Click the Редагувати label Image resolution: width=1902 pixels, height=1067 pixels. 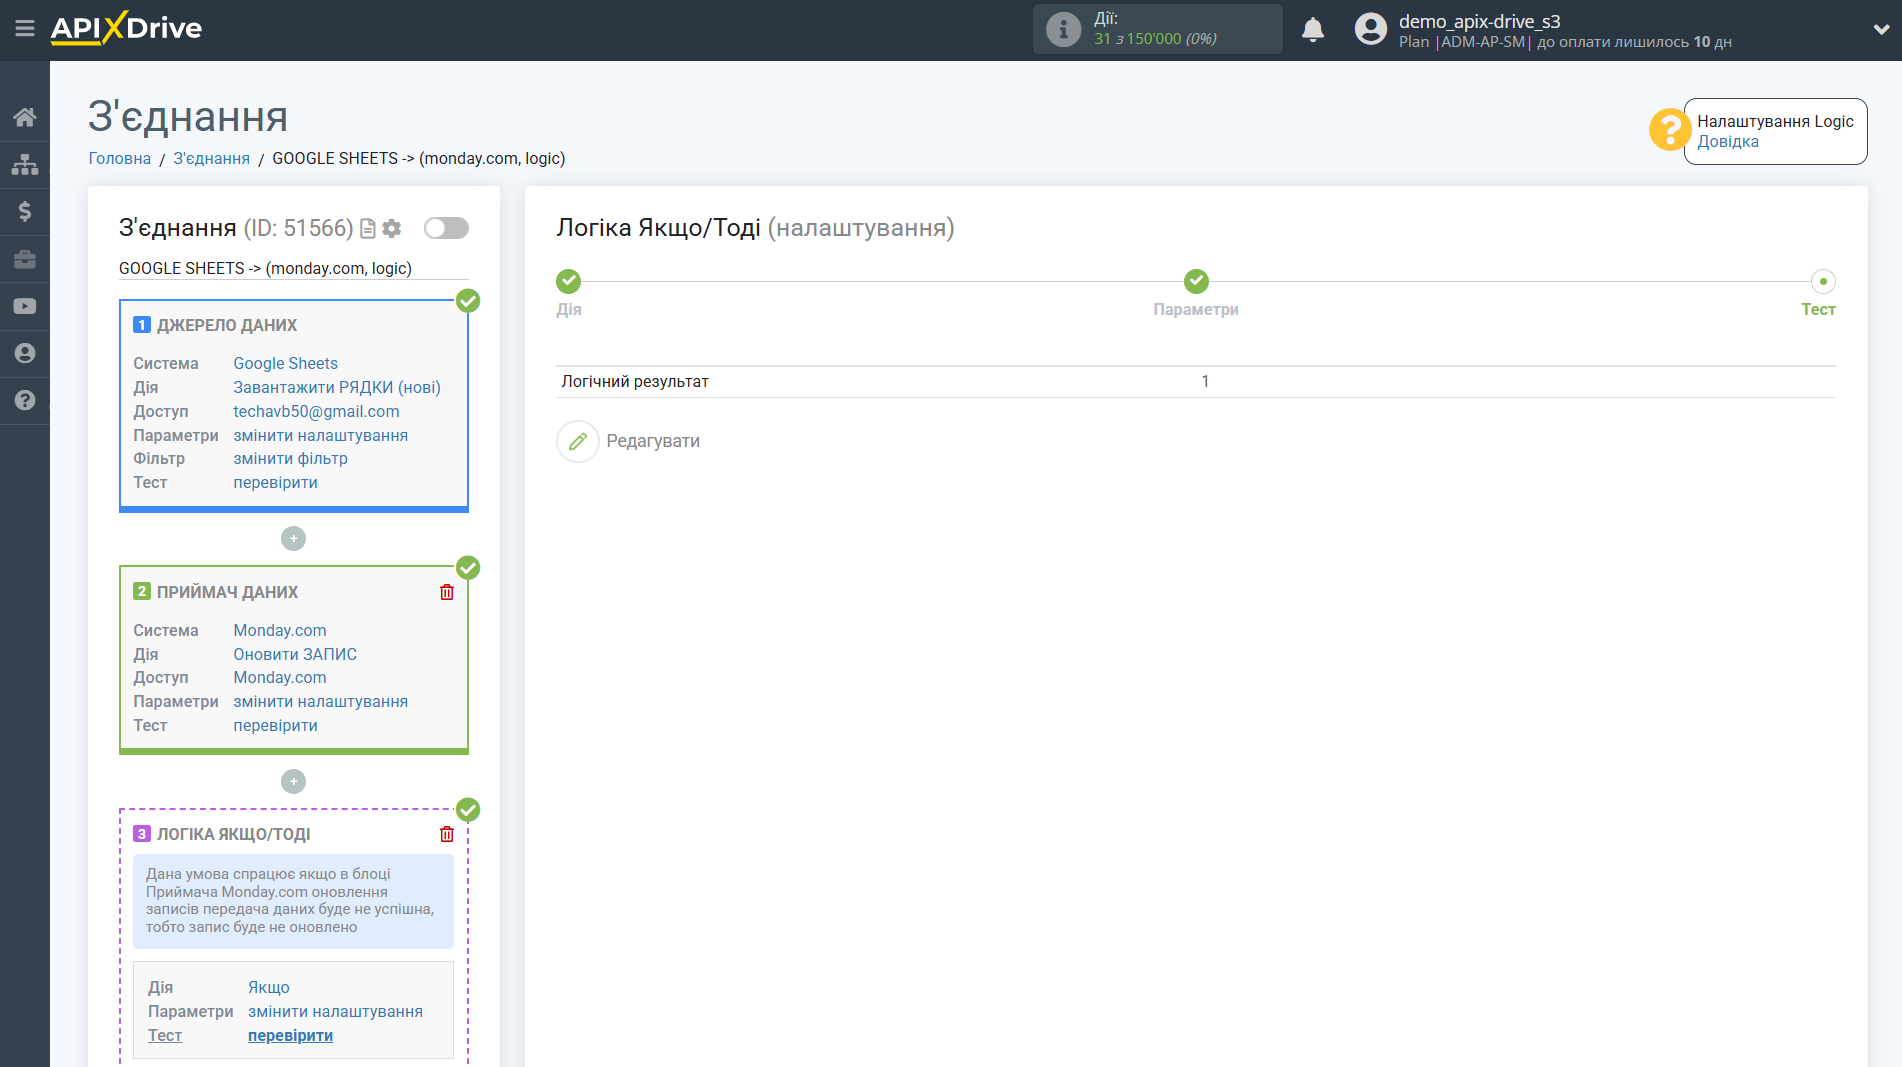tap(653, 441)
